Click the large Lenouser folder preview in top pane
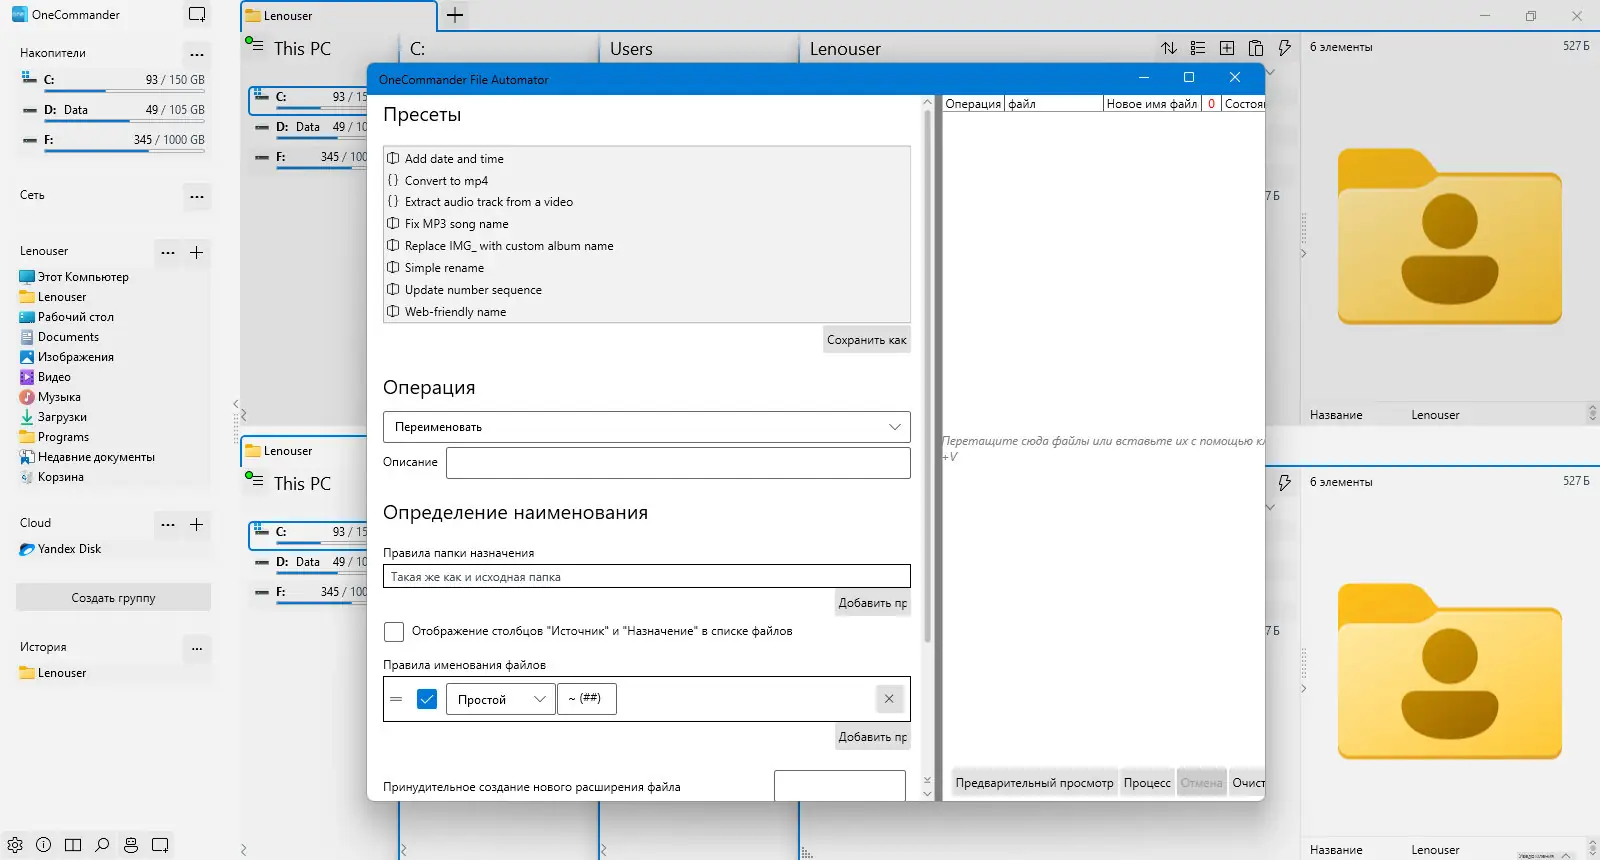1600x860 pixels. click(1450, 236)
